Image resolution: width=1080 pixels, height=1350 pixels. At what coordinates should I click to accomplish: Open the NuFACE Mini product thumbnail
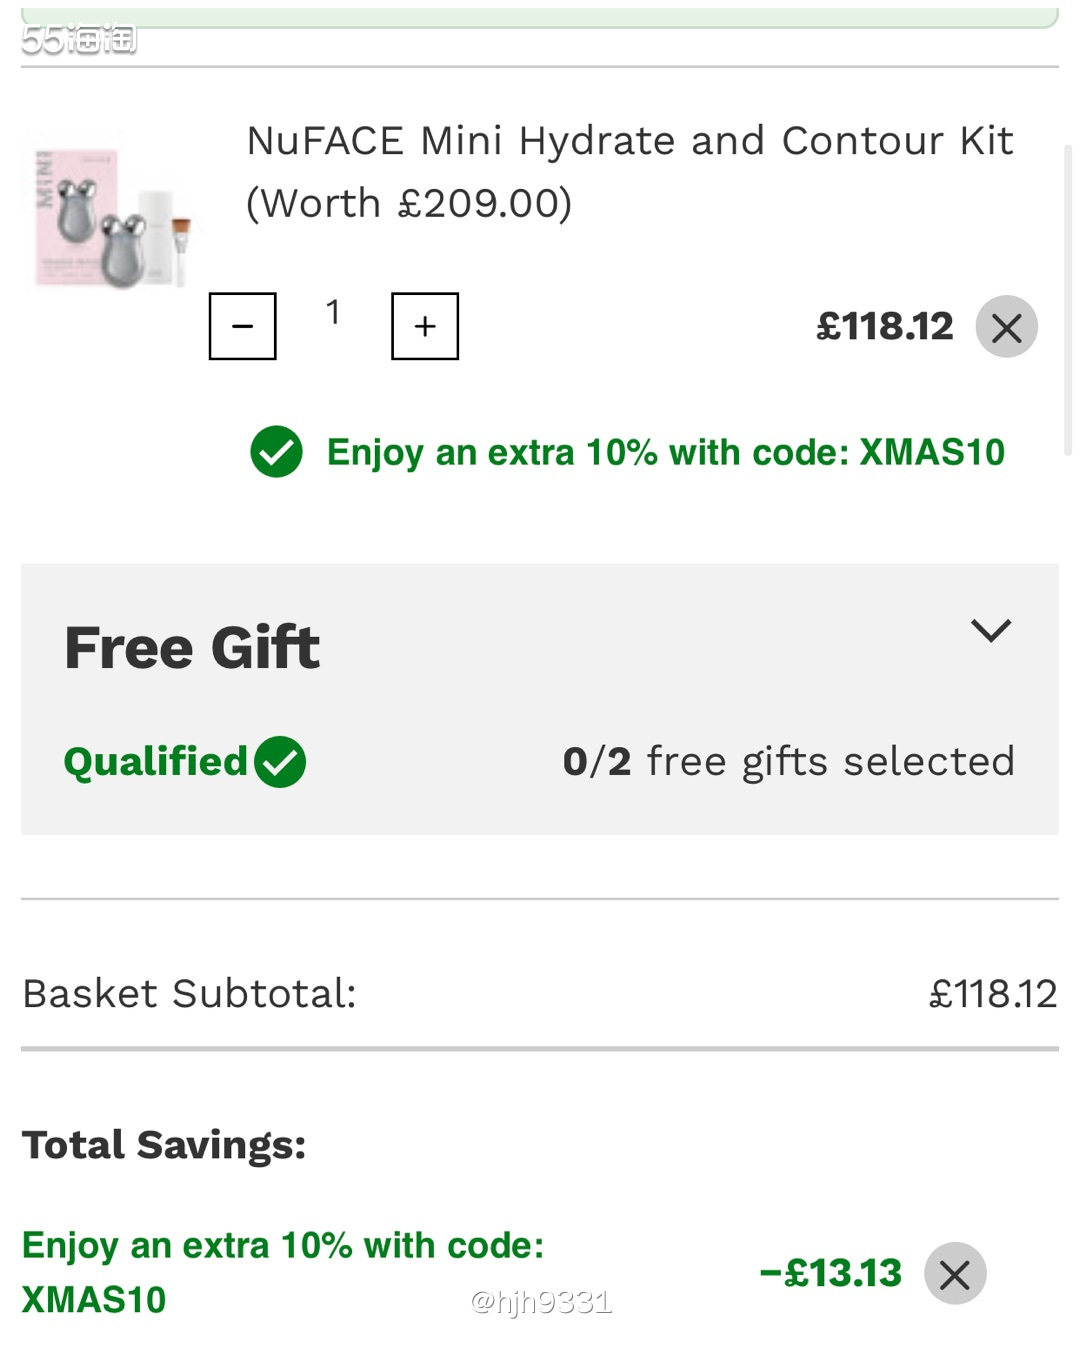112,212
